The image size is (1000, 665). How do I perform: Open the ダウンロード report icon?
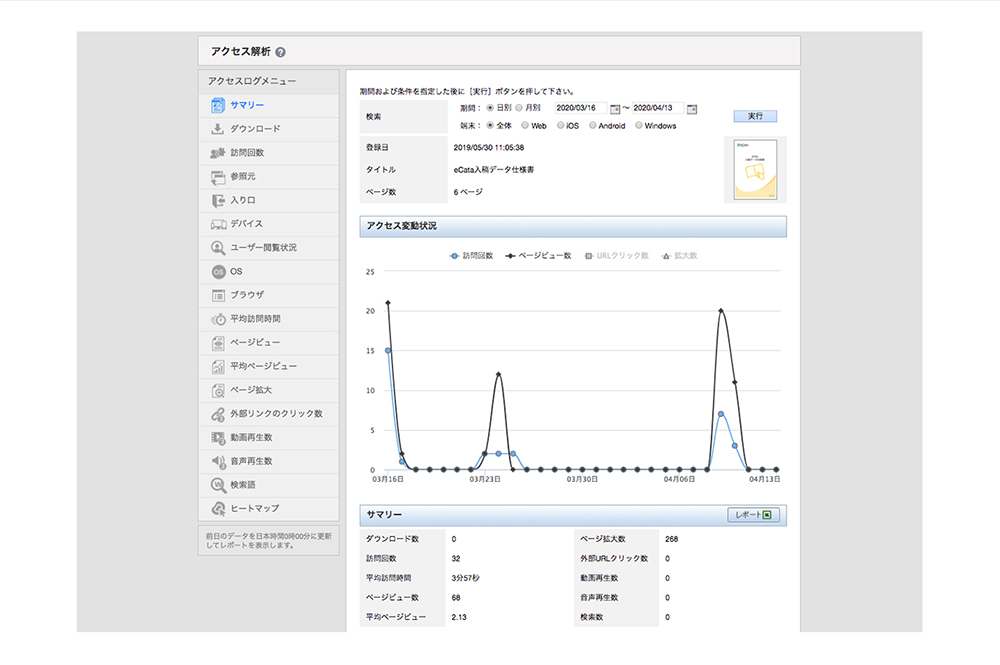(218, 129)
